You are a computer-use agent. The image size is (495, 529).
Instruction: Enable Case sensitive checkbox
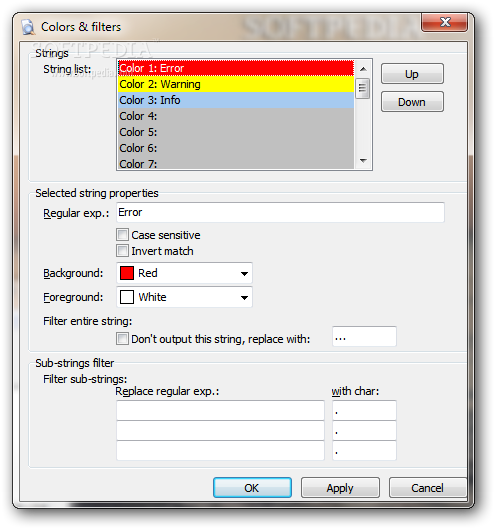pos(122,234)
